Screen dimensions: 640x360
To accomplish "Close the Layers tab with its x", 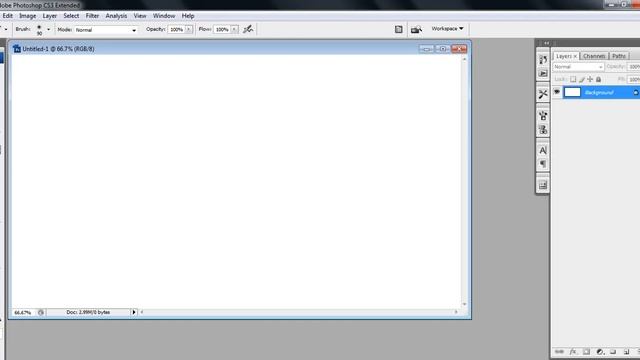I will click(x=576, y=56).
